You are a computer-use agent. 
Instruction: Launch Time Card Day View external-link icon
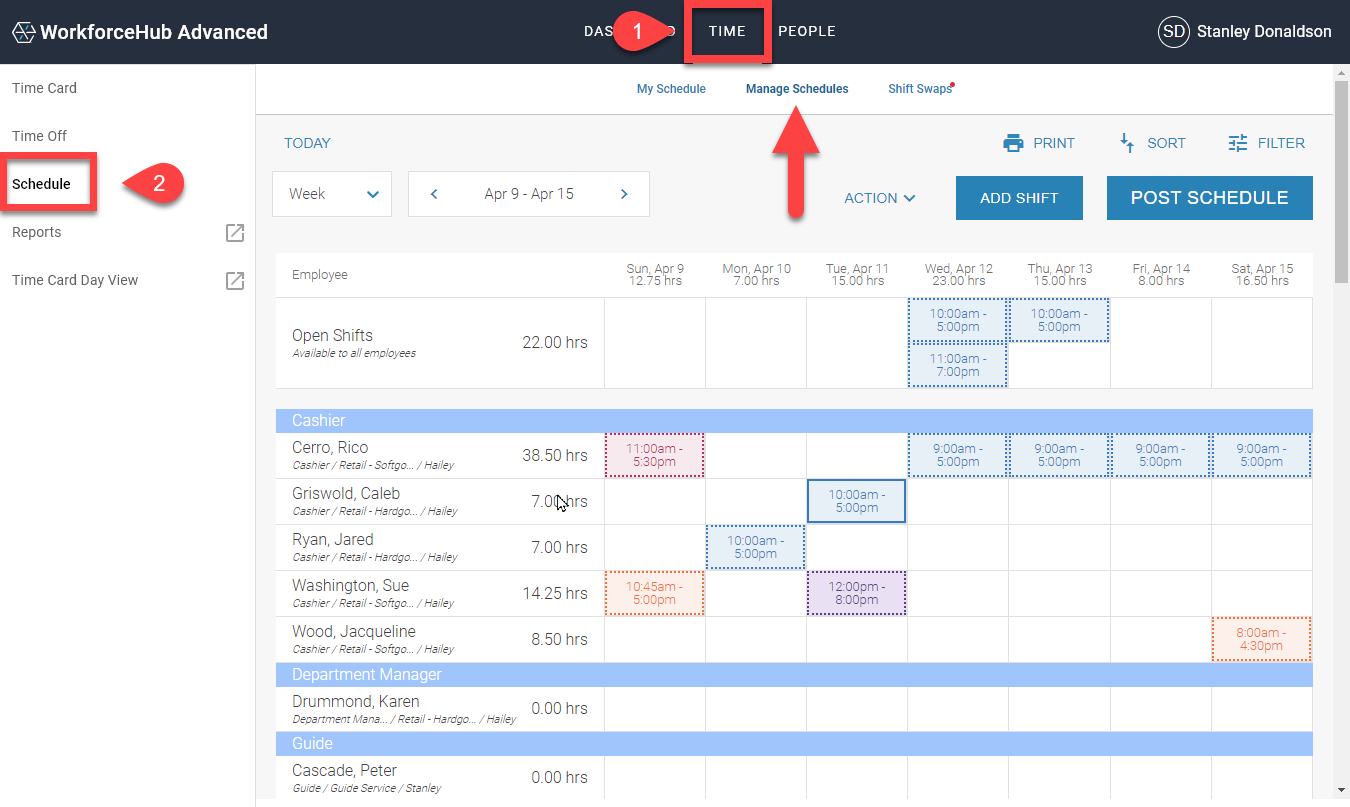point(234,280)
